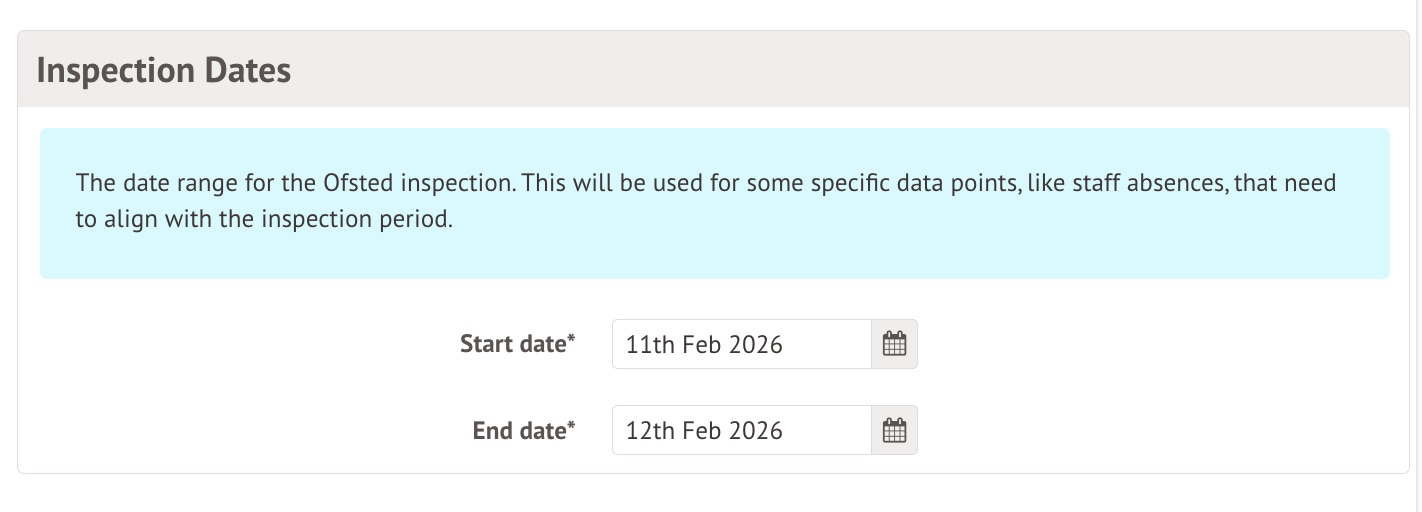
Task: Click the grey Inspection Dates header bar
Action: [800, 71]
